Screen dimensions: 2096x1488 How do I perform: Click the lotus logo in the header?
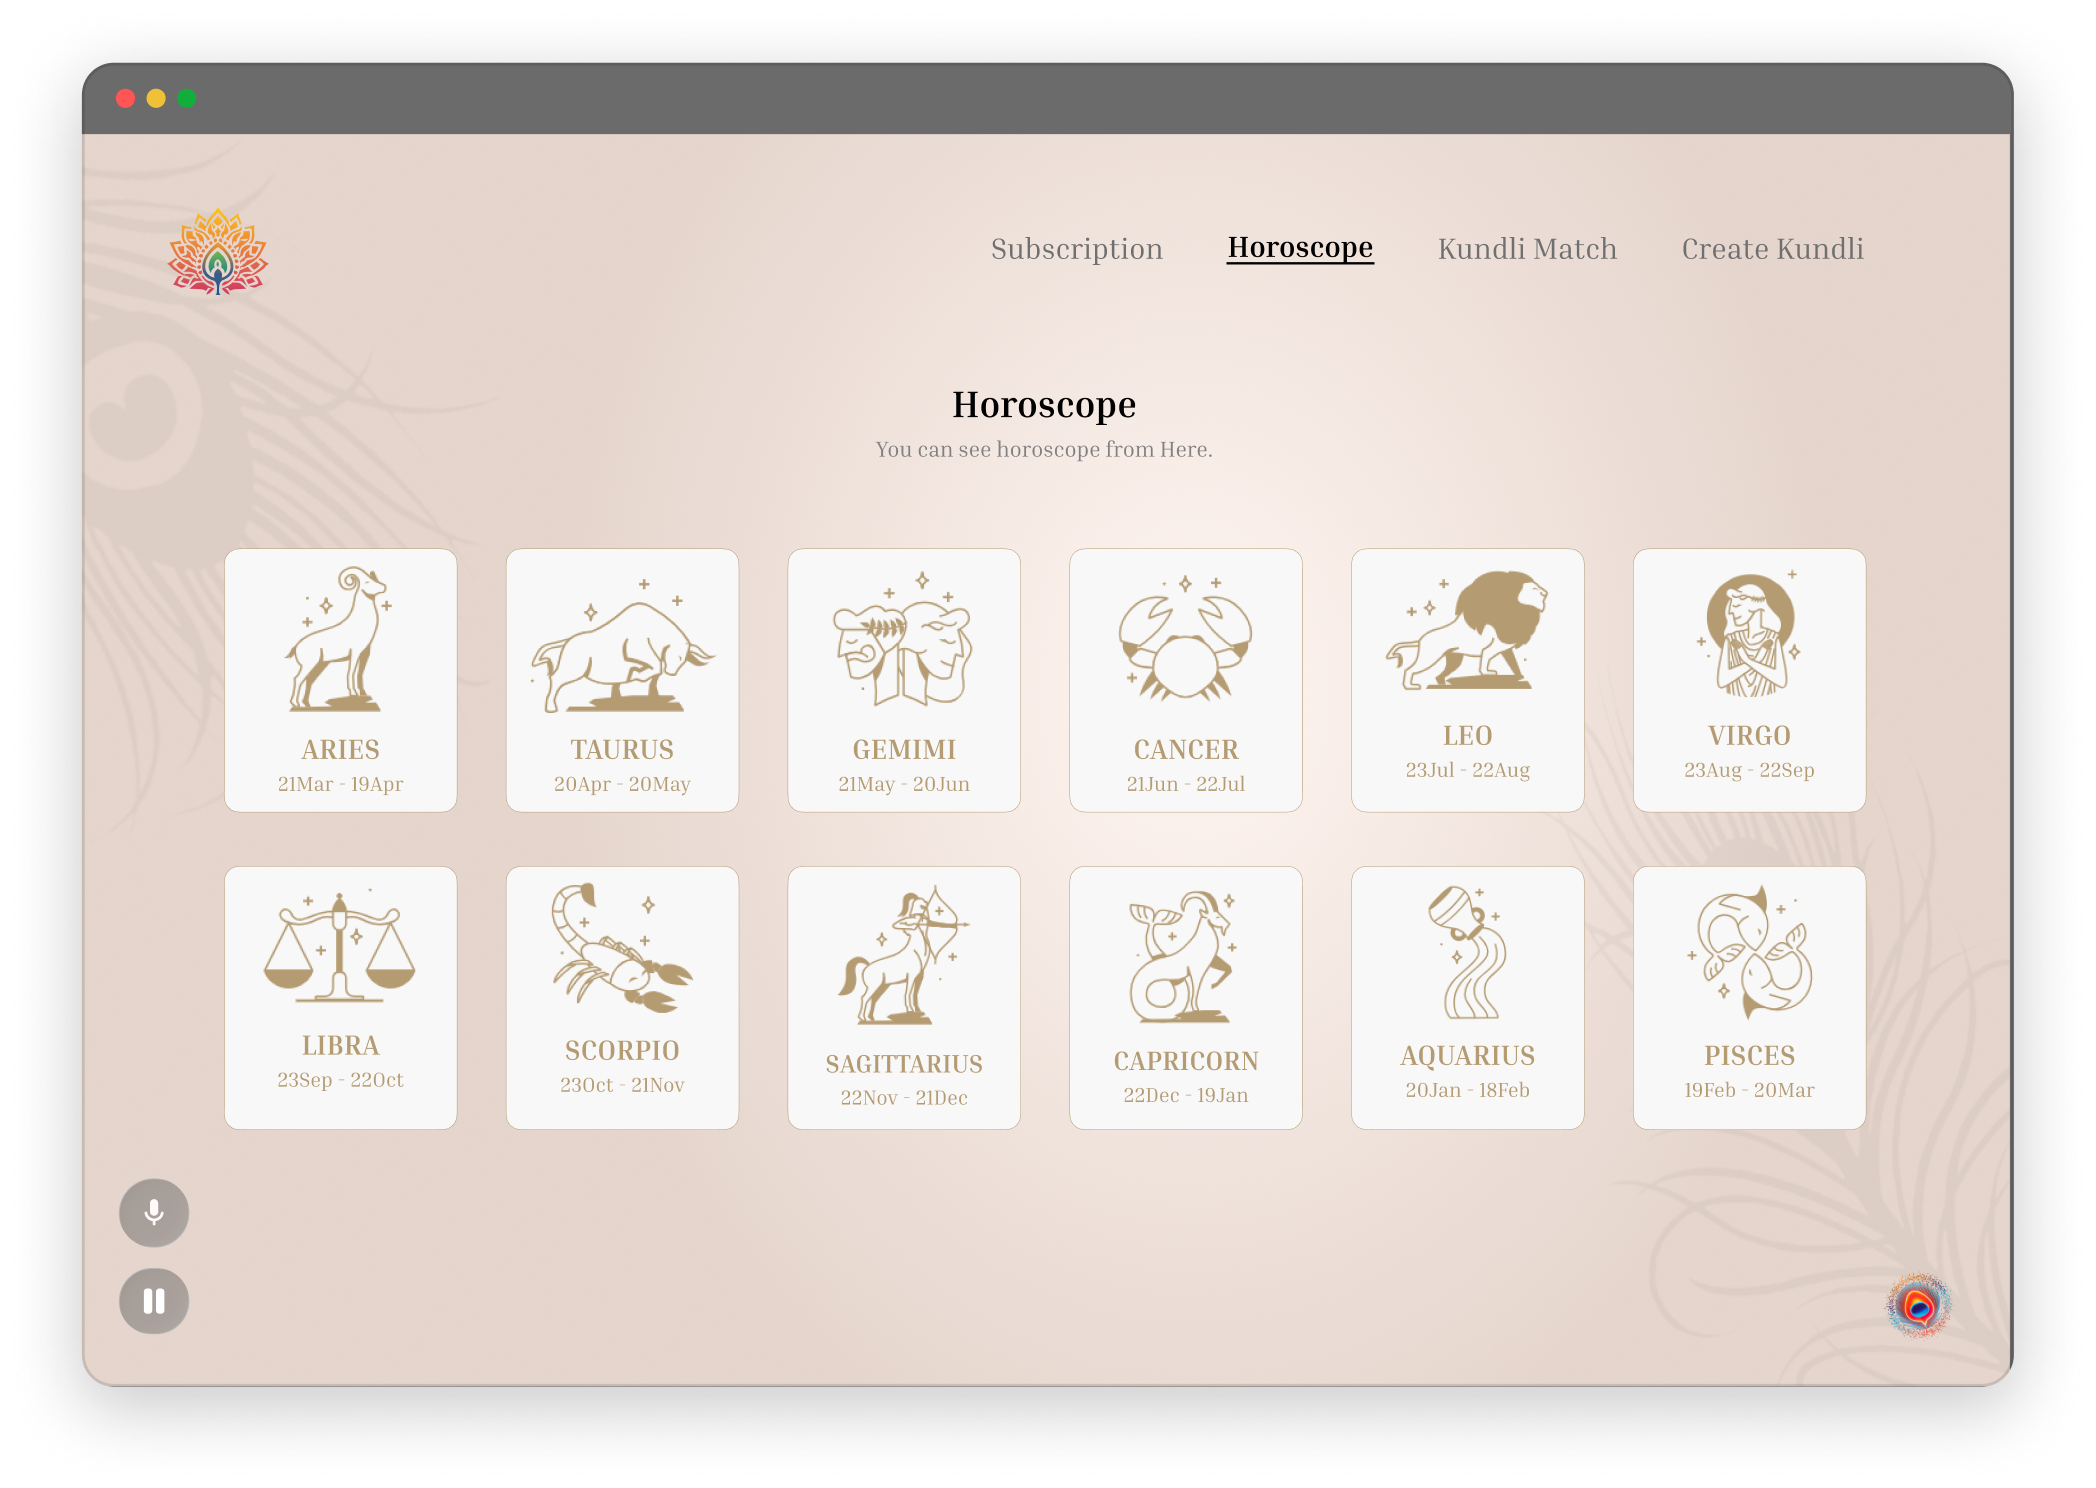[216, 252]
